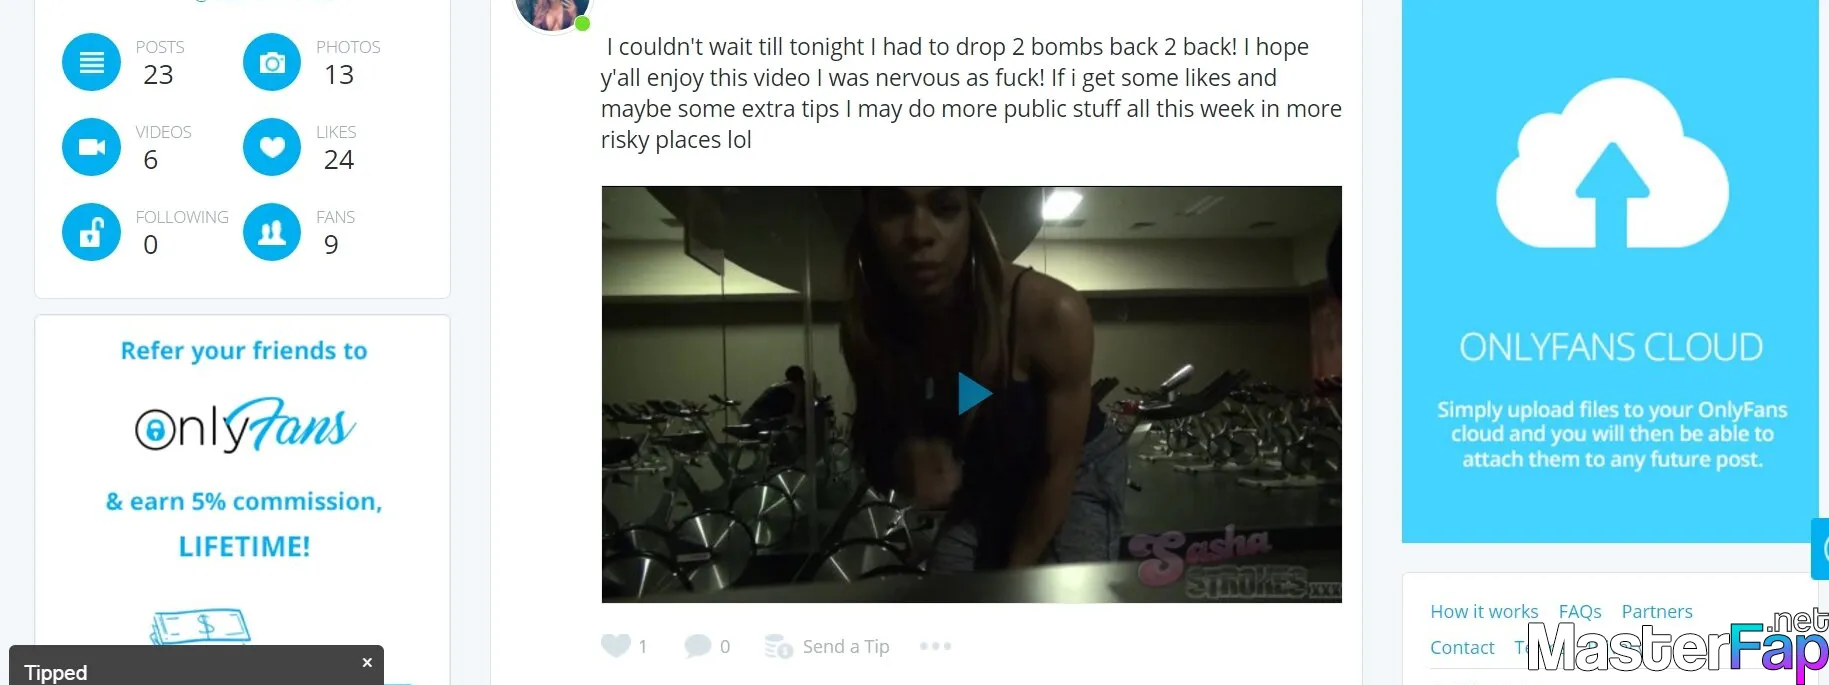1829x685 pixels.
Task: View the Fans people icon
Action: coord(272,232)
